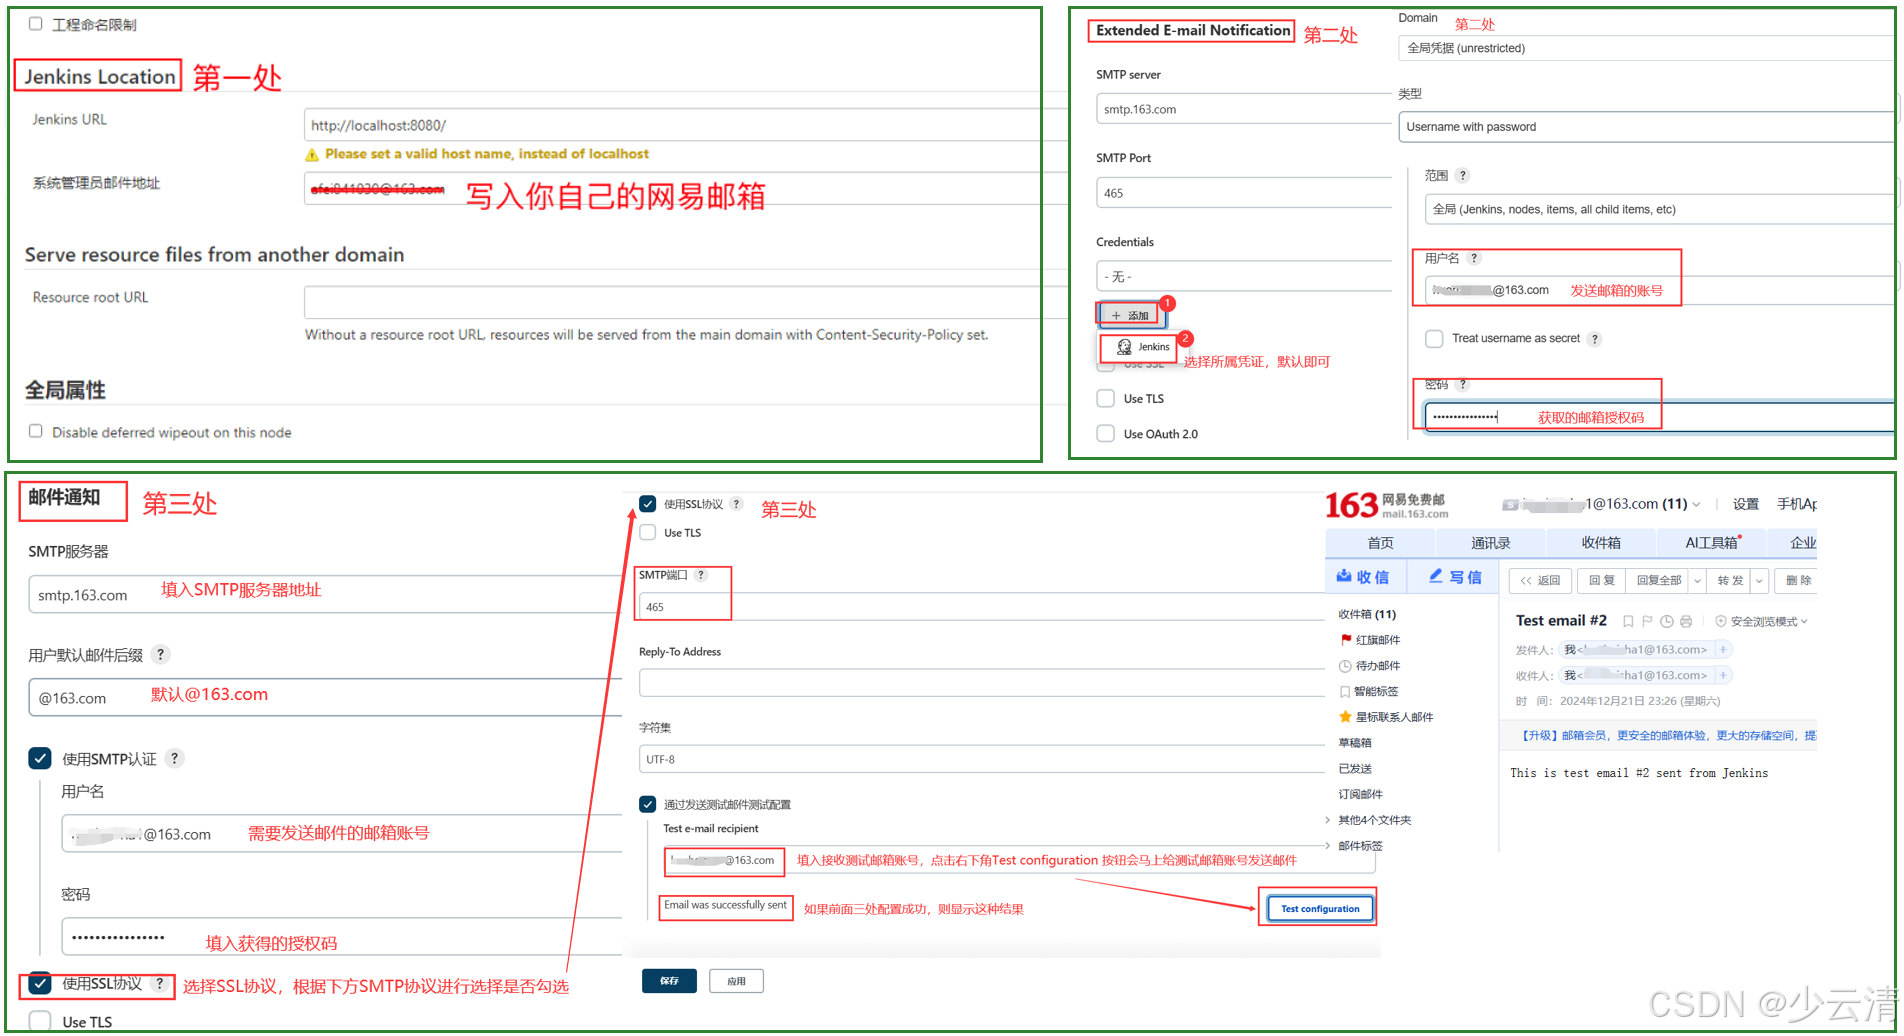Toggle 使用SSL协议 checkbox above the SMTP端口 field
Screen dimensions: 1904x1036
(x=648, y=504)
